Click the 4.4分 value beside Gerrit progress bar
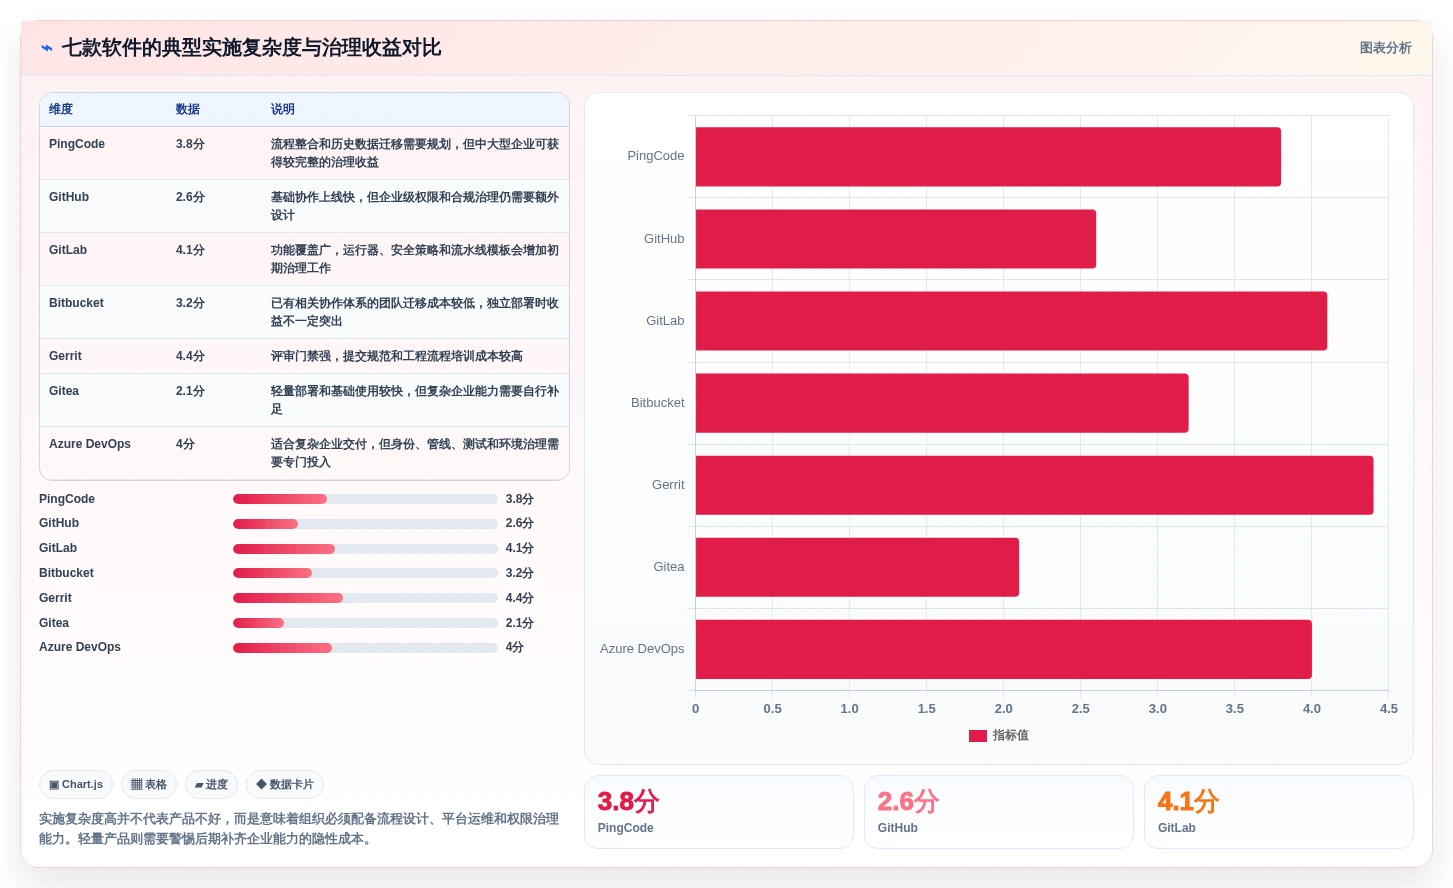Viewport: 1453px width, 888px height. click(520, 598)
